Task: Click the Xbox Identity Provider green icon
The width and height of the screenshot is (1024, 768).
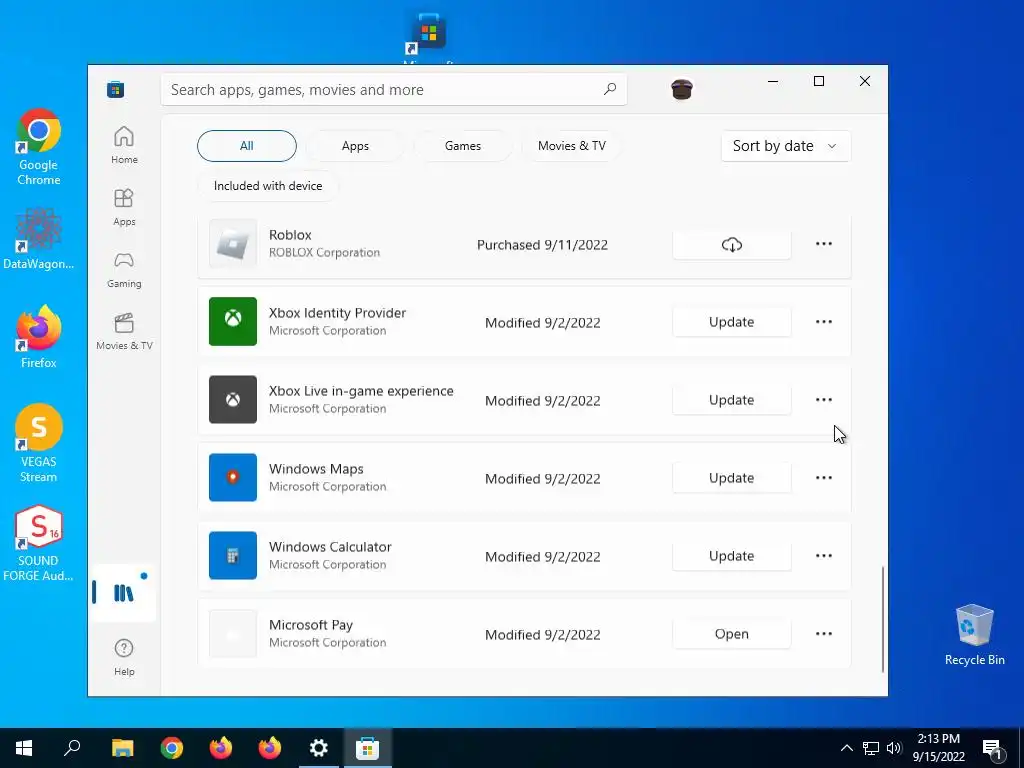Action: click(x=232, y=321)
